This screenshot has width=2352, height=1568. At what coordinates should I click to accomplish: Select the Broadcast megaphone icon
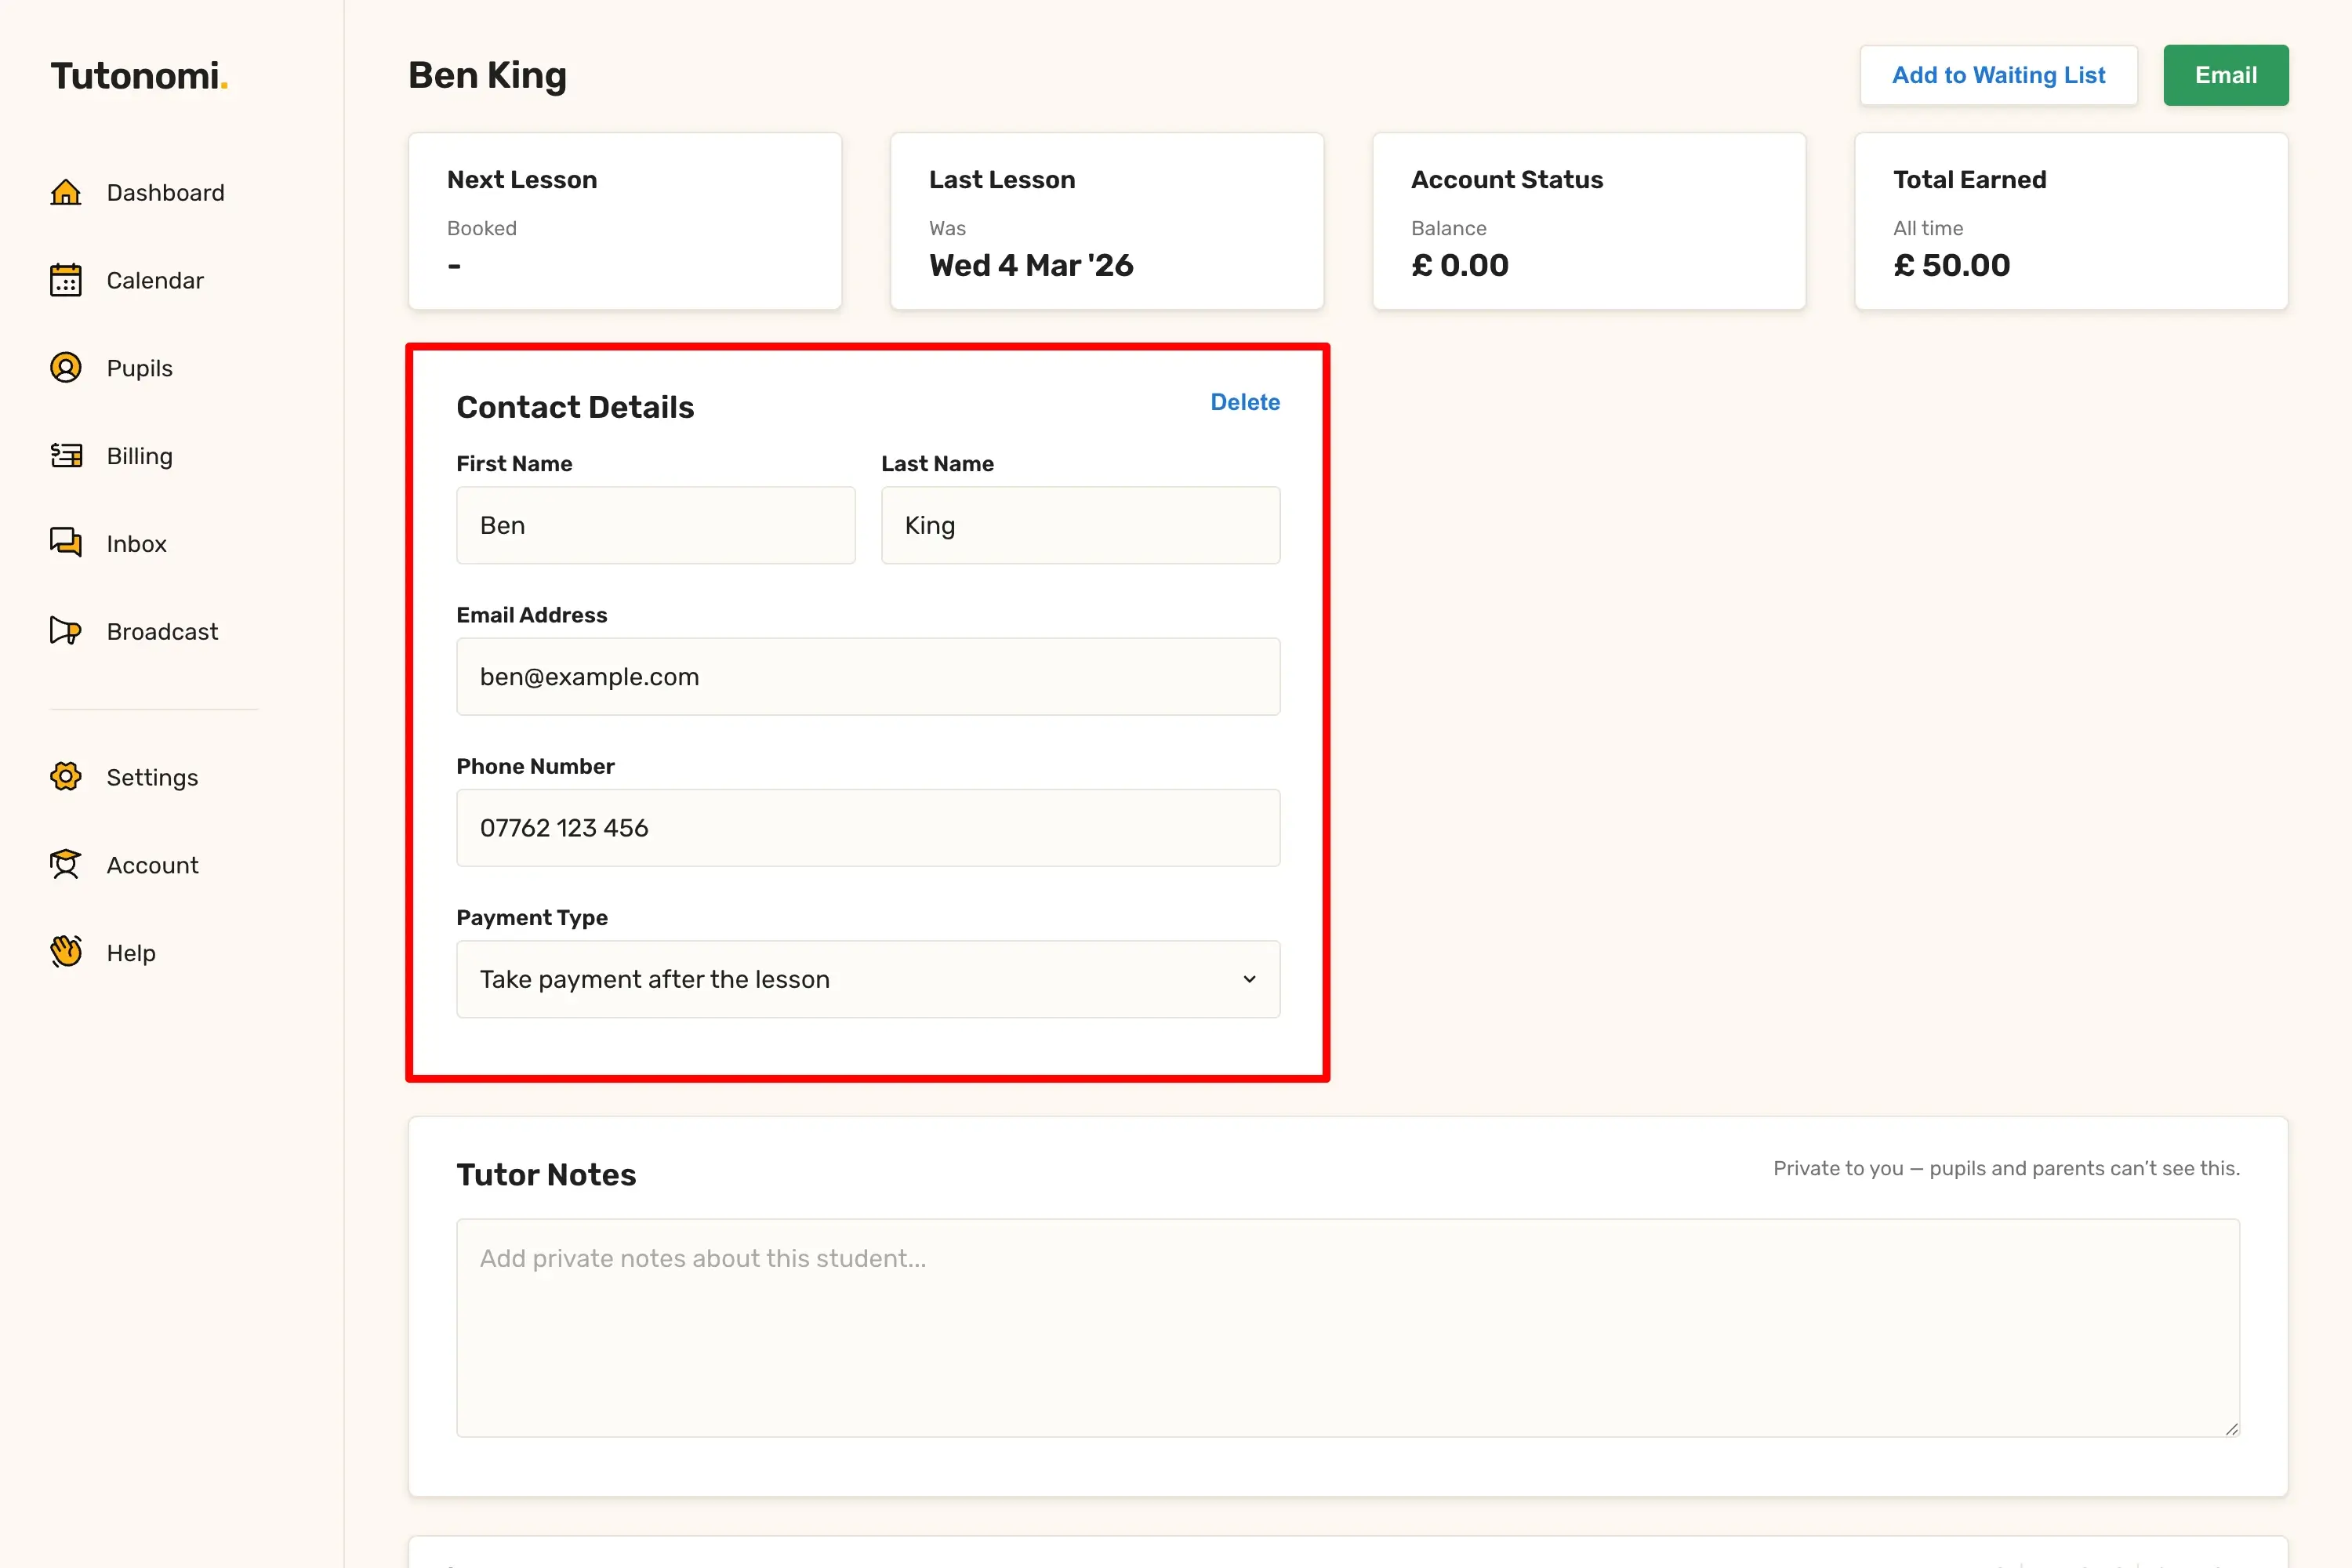tap(66, 631)
